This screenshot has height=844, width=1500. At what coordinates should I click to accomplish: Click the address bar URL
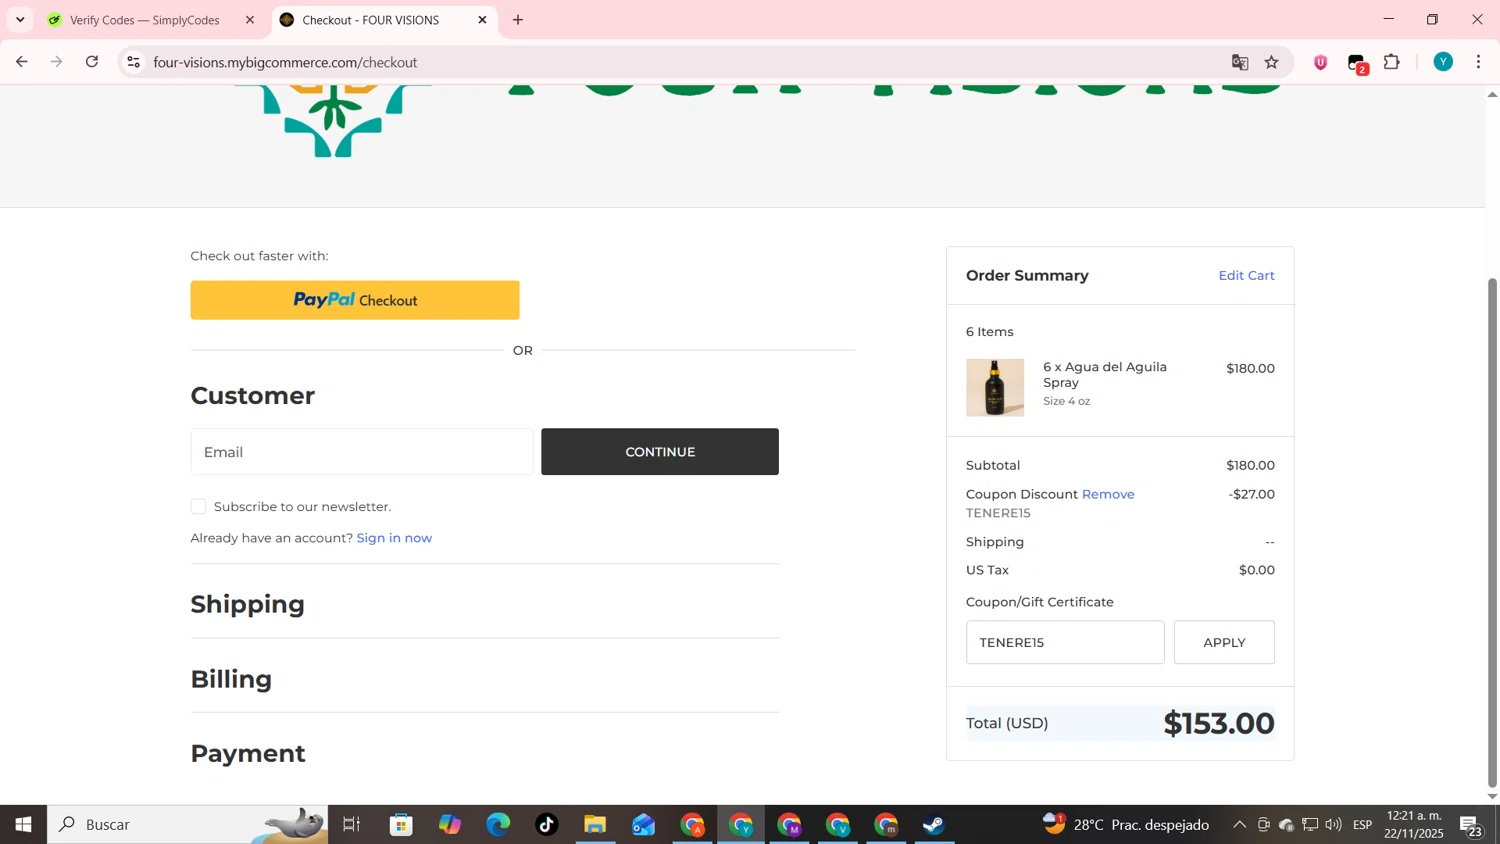point(285,62)
